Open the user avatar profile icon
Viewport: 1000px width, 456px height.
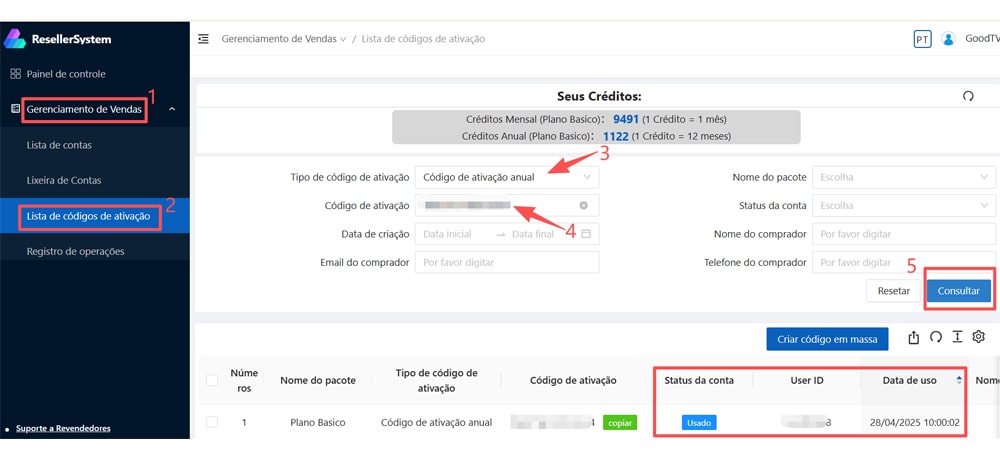click(x=948, y=39)
